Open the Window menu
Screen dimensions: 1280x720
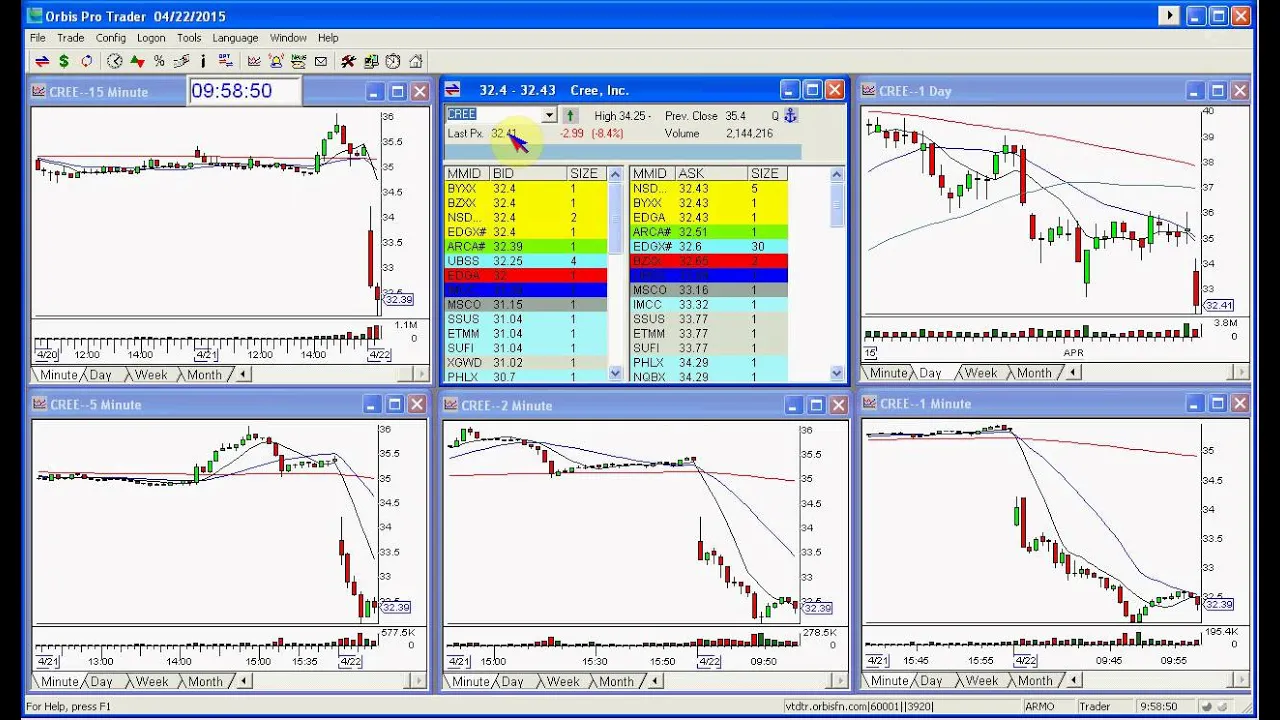click(288, 38)
